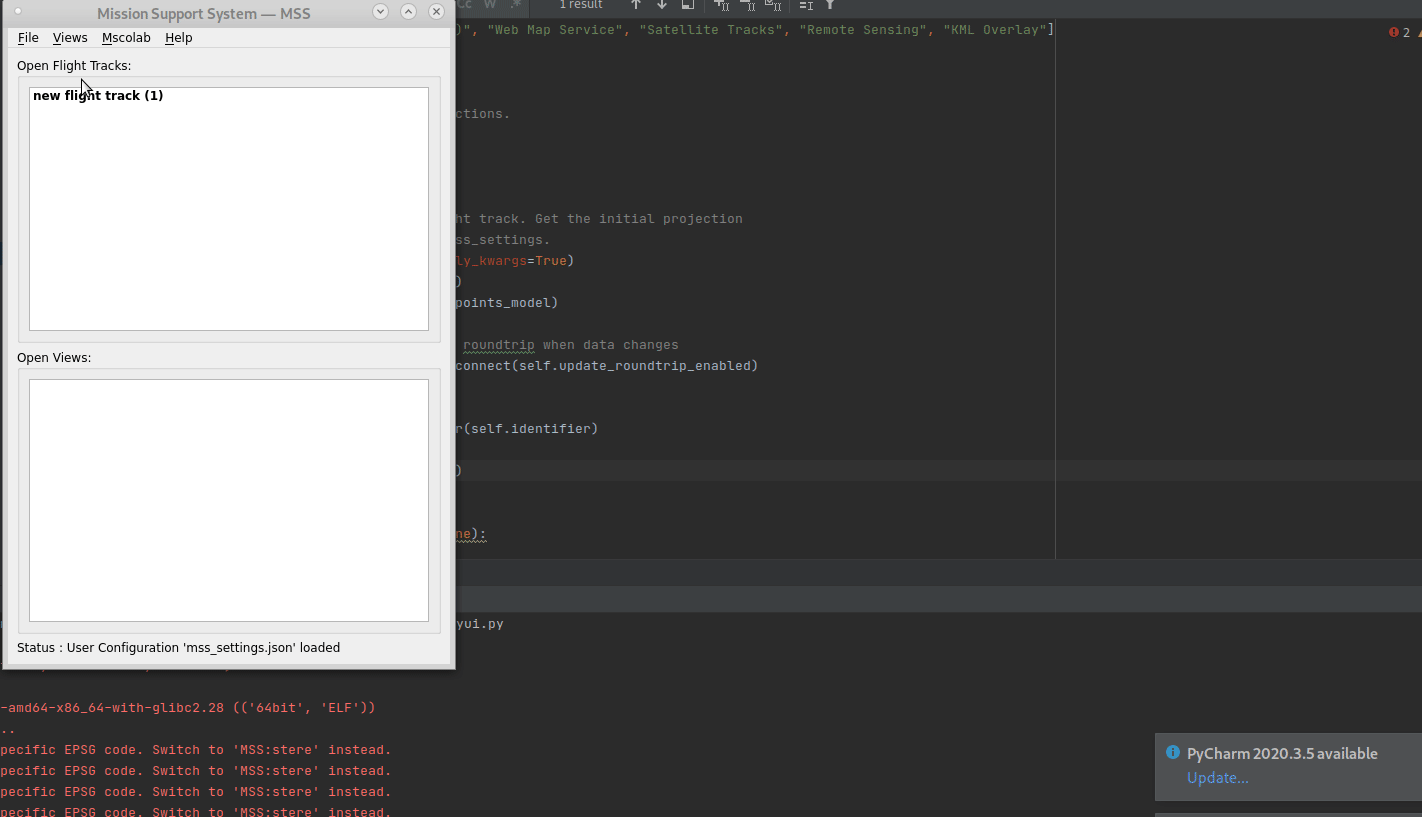Viewport: 1422px width, 817px height.
Task: Open the Views menu
Action: point(70,37)
